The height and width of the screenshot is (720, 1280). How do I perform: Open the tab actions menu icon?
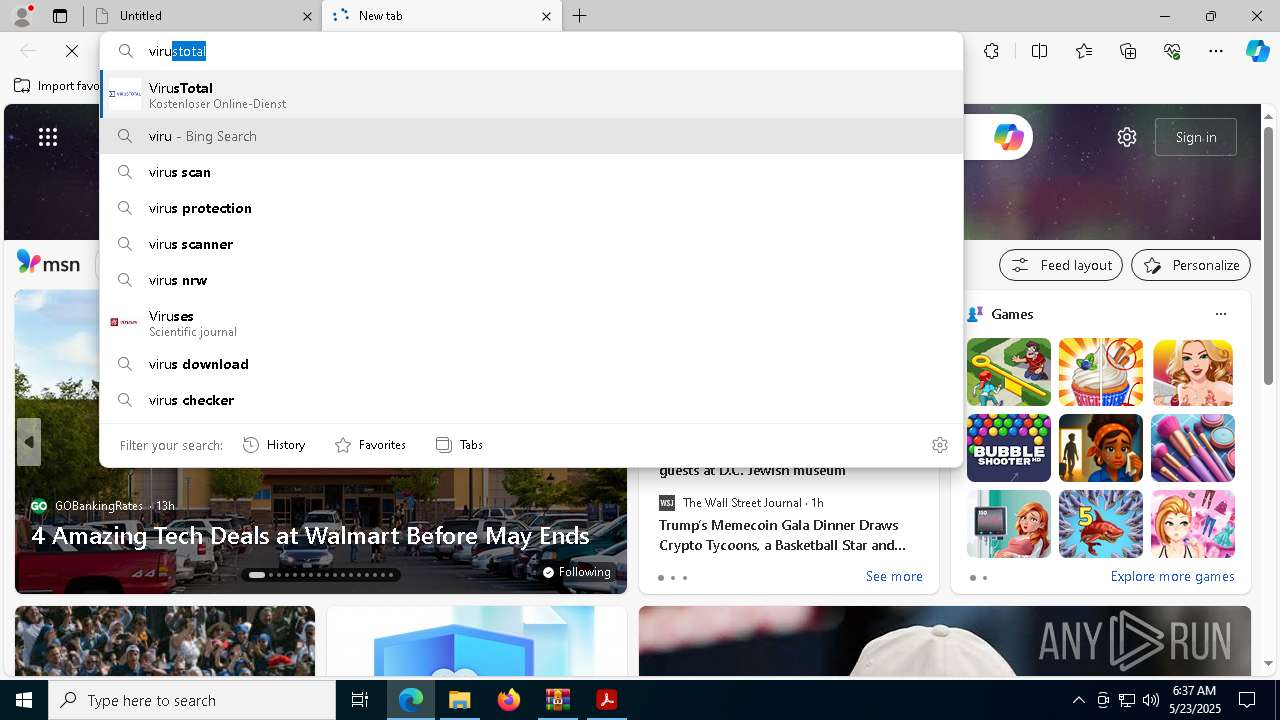coord(60,16)
